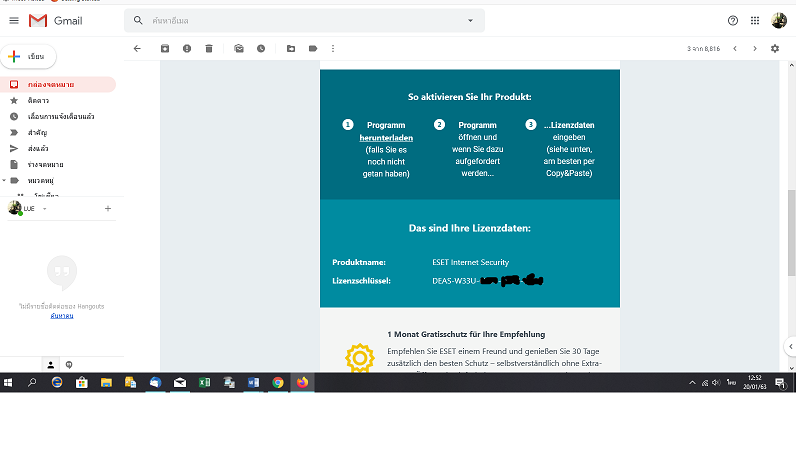
Task: Report this email as spam
Action: click(x=187, y=48)
